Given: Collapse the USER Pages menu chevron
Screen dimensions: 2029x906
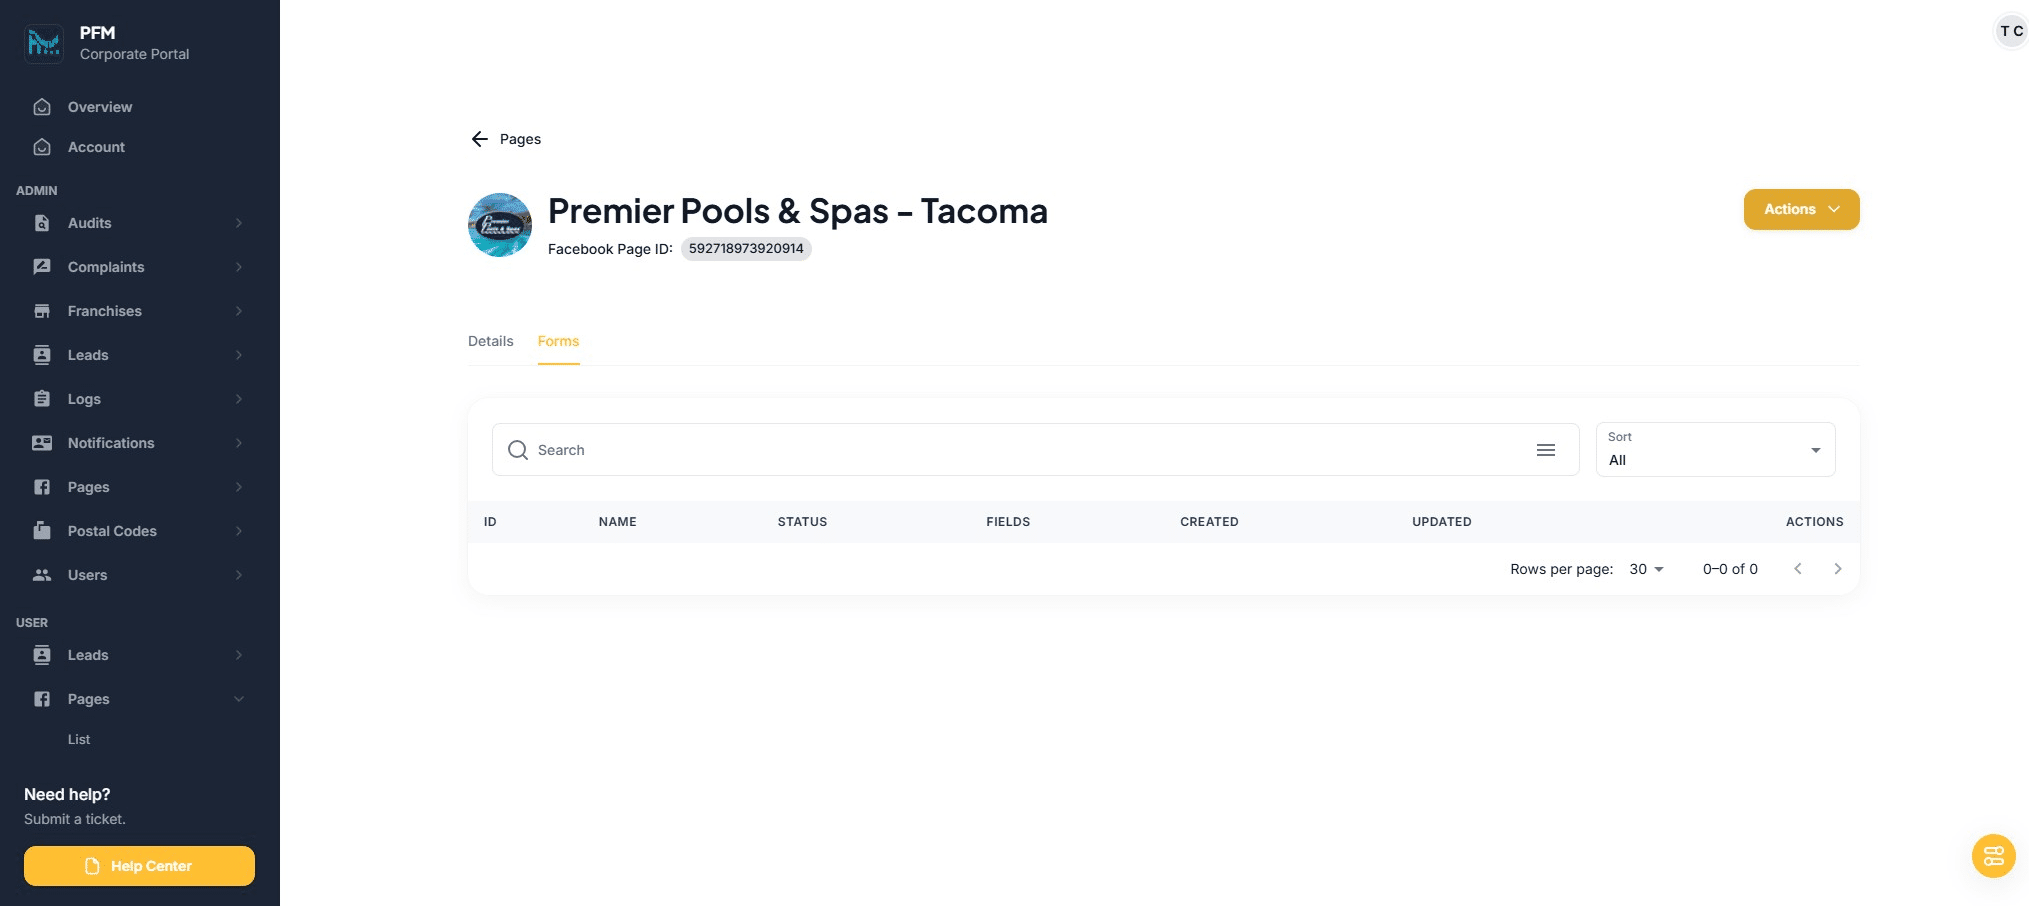Looking at the screenshot, I should [x=239, y=699].
